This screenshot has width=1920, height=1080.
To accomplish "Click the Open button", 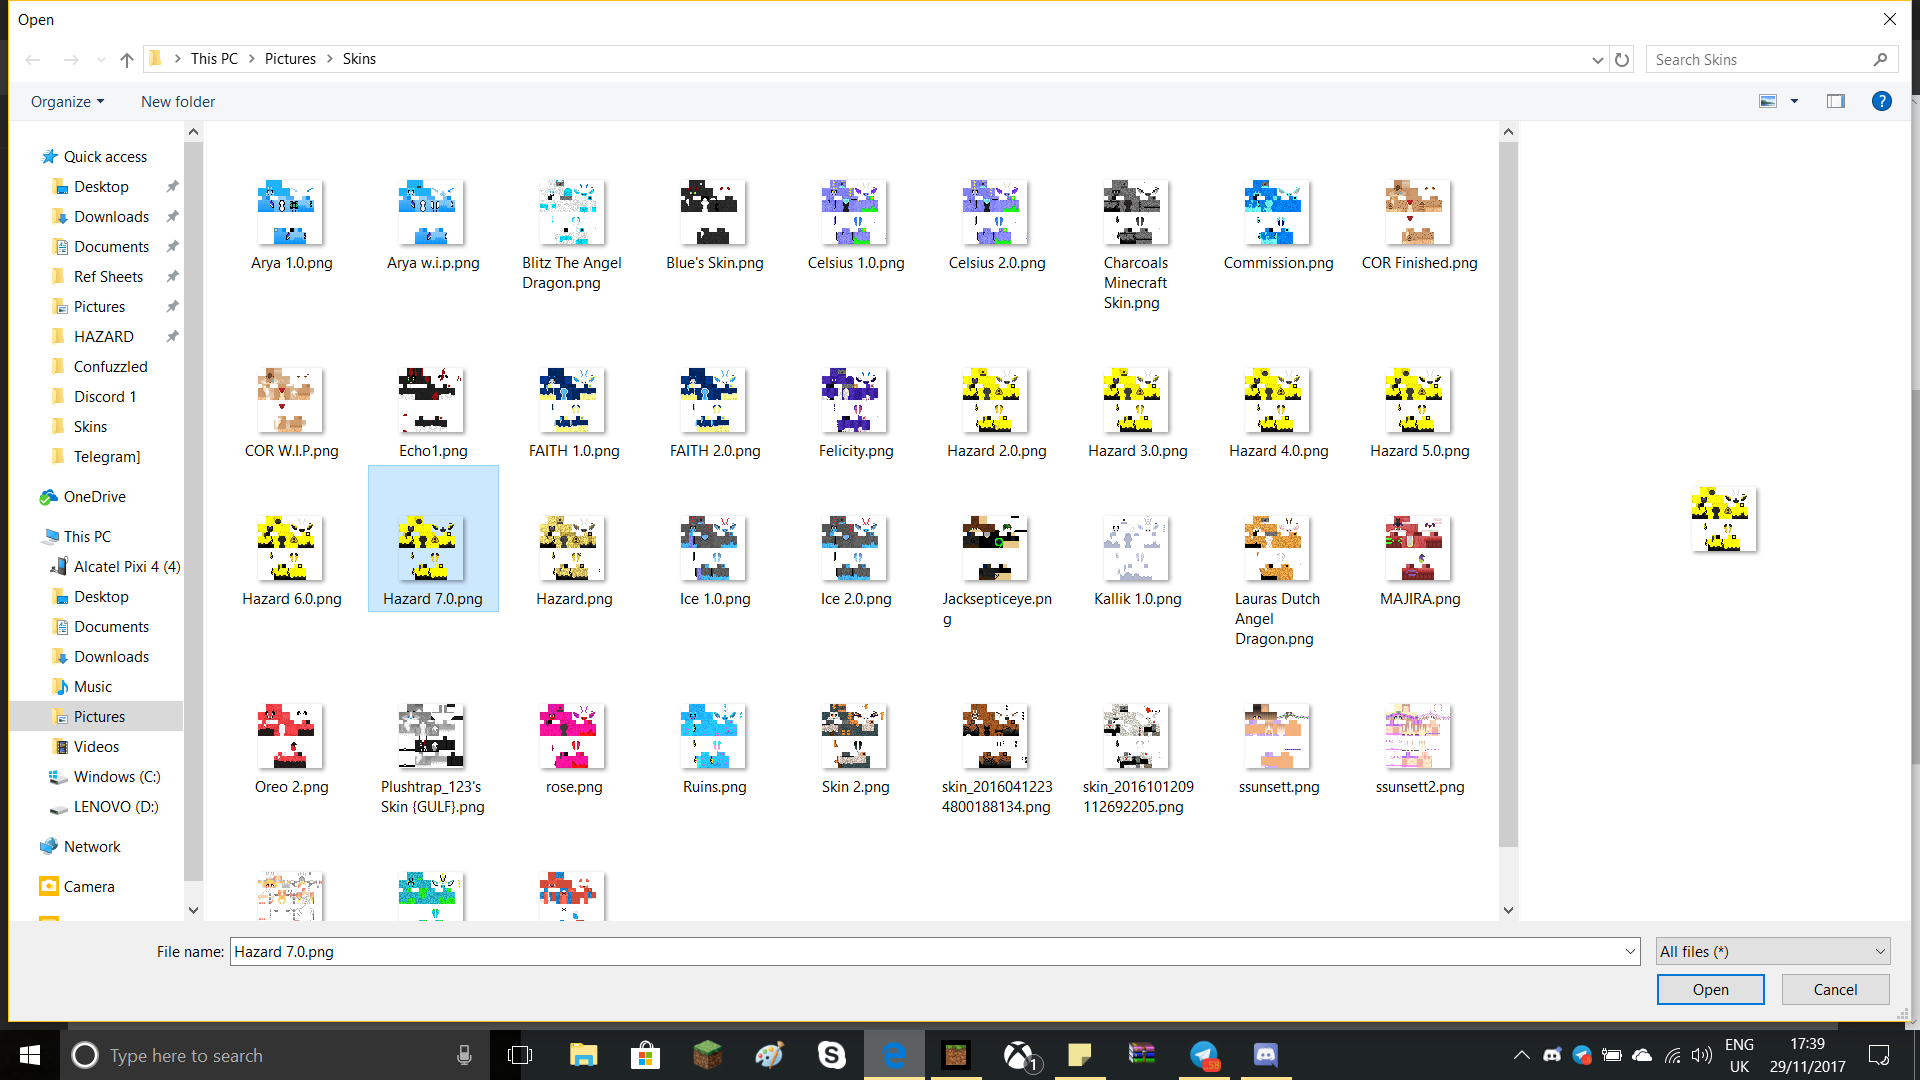I will pos(1710,989).
